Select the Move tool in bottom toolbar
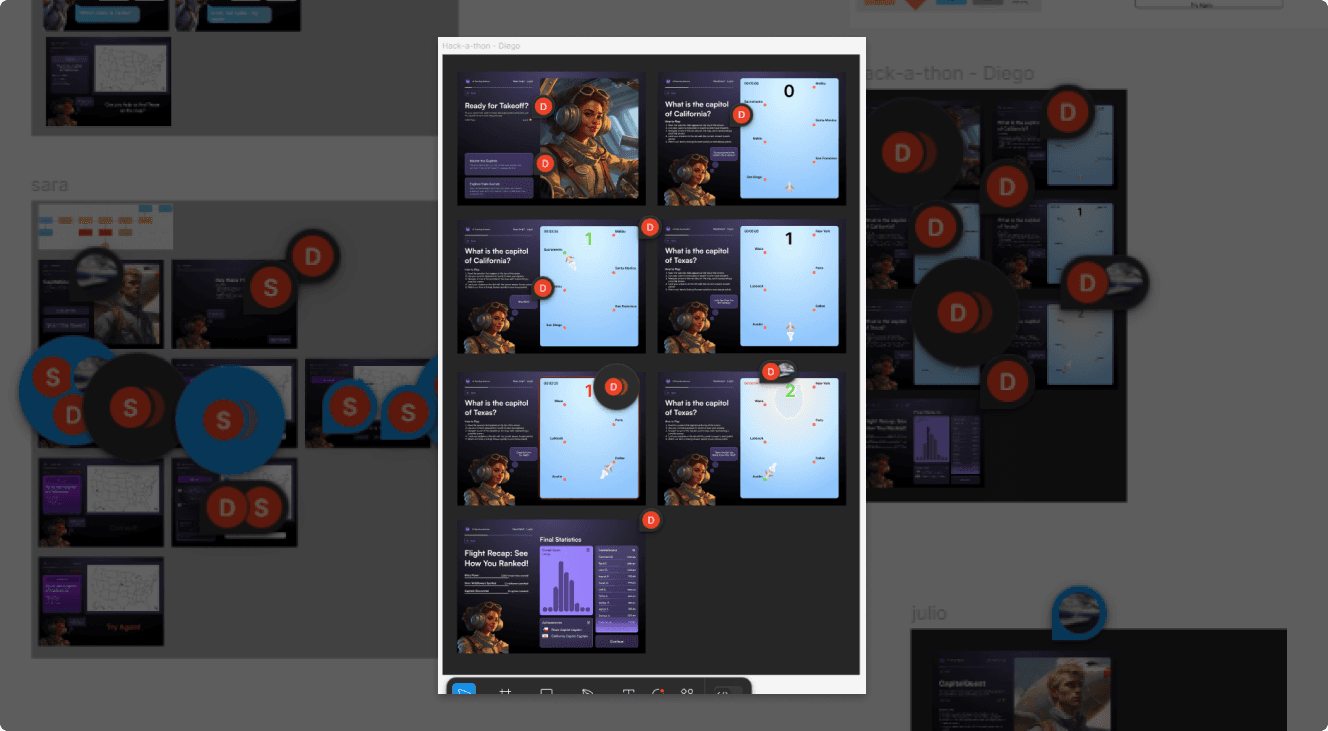This screenshot has height=731, width=1328. (465, 689)
